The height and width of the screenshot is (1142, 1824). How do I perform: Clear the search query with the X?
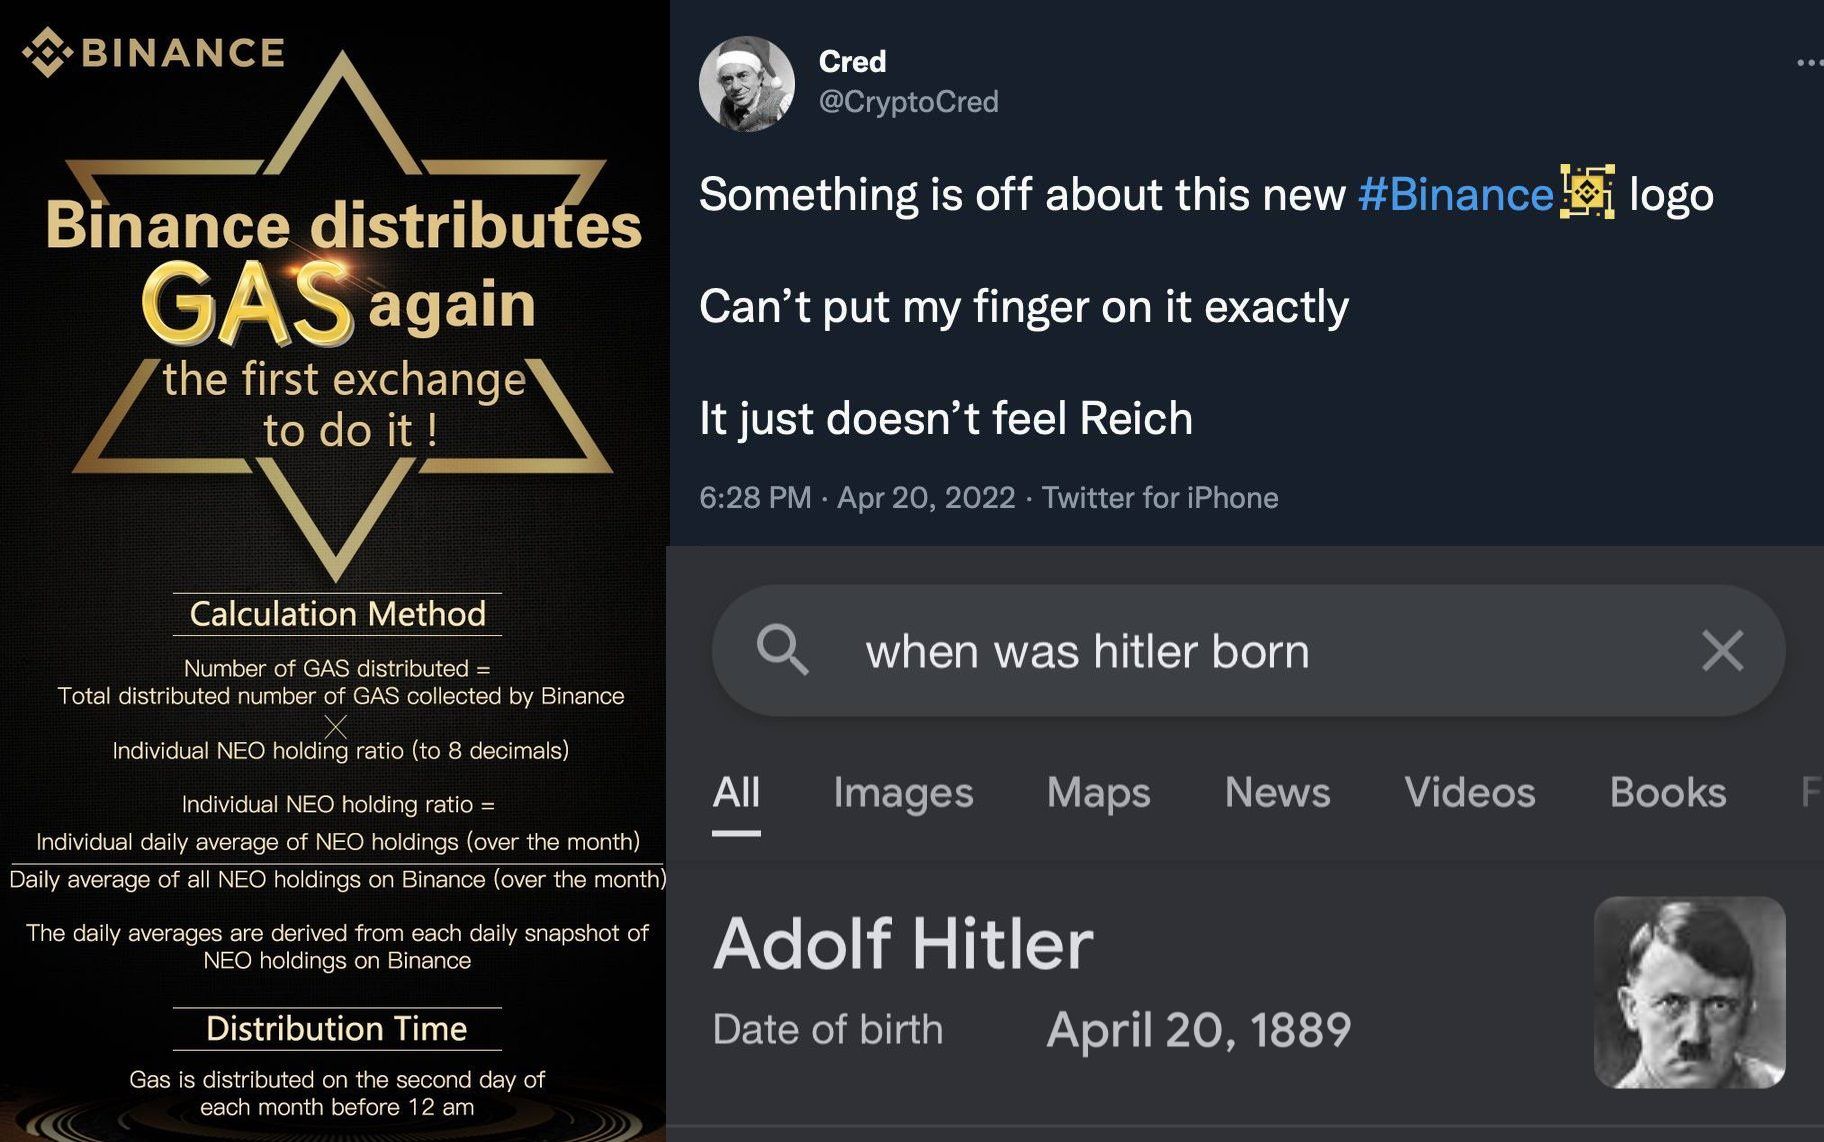[x=1722, y=650]
